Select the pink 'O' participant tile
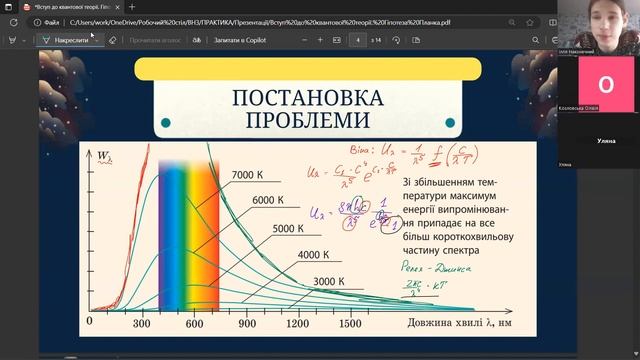This screenshot has width=640, height=360. coord(606,84)
